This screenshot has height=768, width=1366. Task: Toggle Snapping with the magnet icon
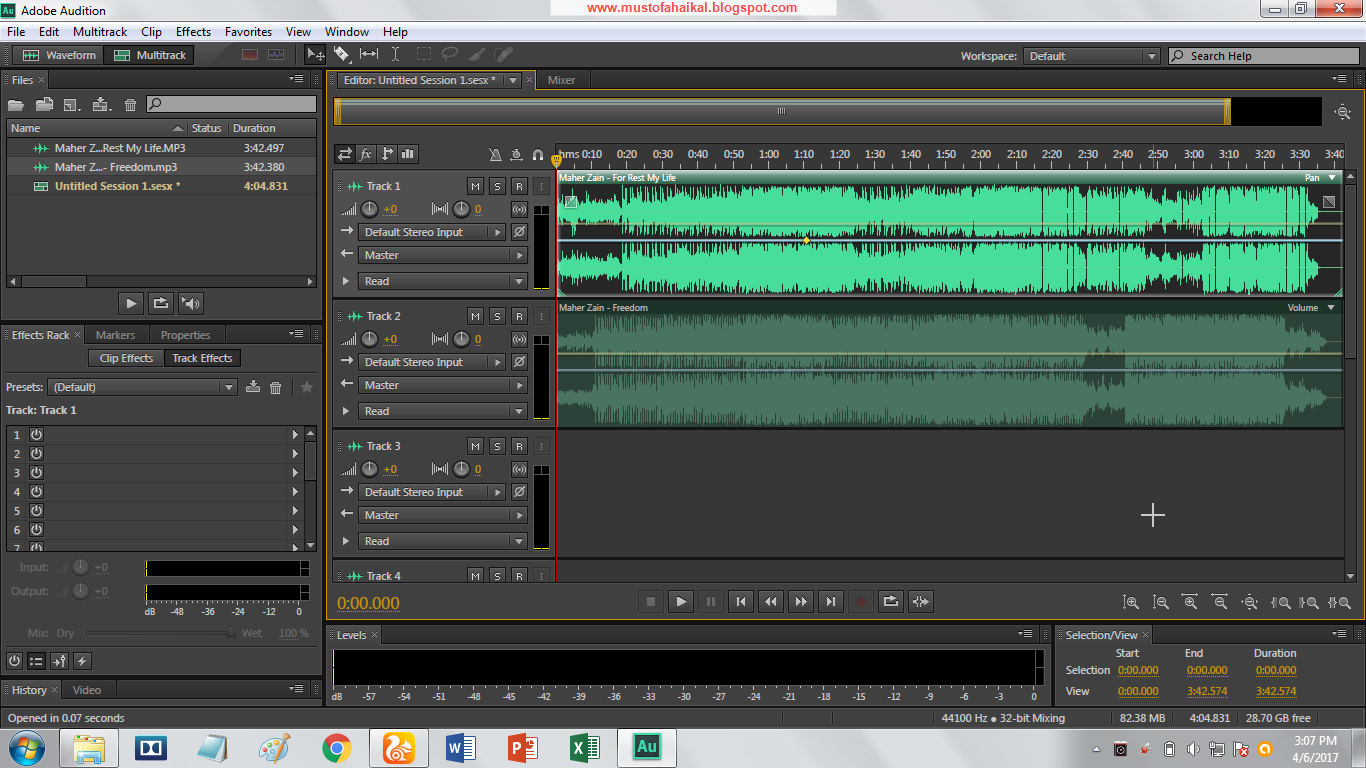(538, 155)
